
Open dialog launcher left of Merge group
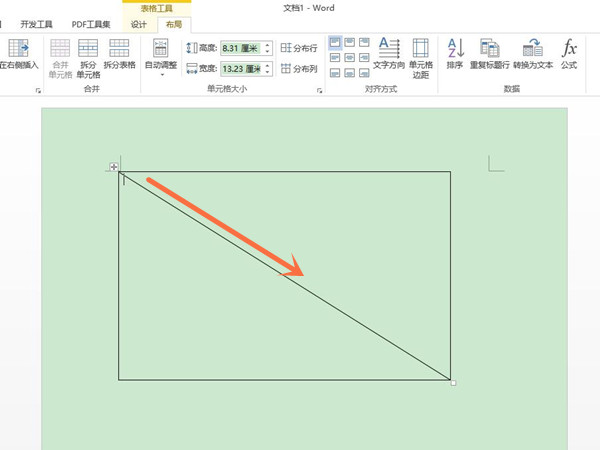coord(38,90)
